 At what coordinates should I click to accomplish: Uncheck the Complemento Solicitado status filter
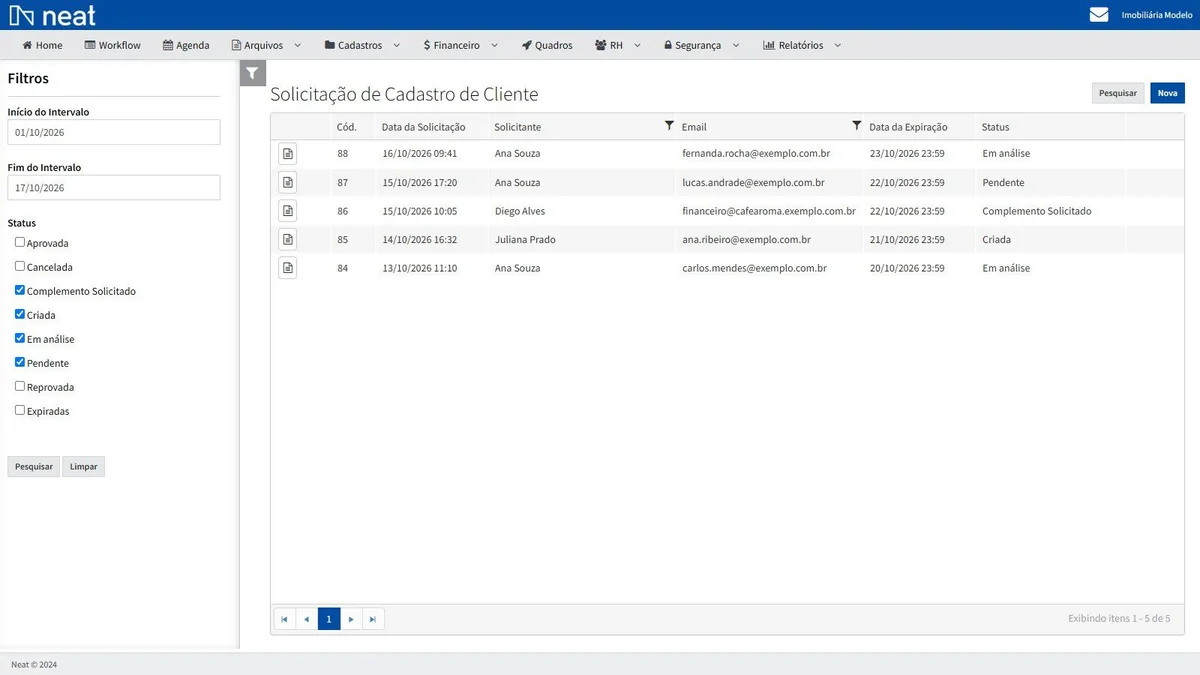[20, 290]
